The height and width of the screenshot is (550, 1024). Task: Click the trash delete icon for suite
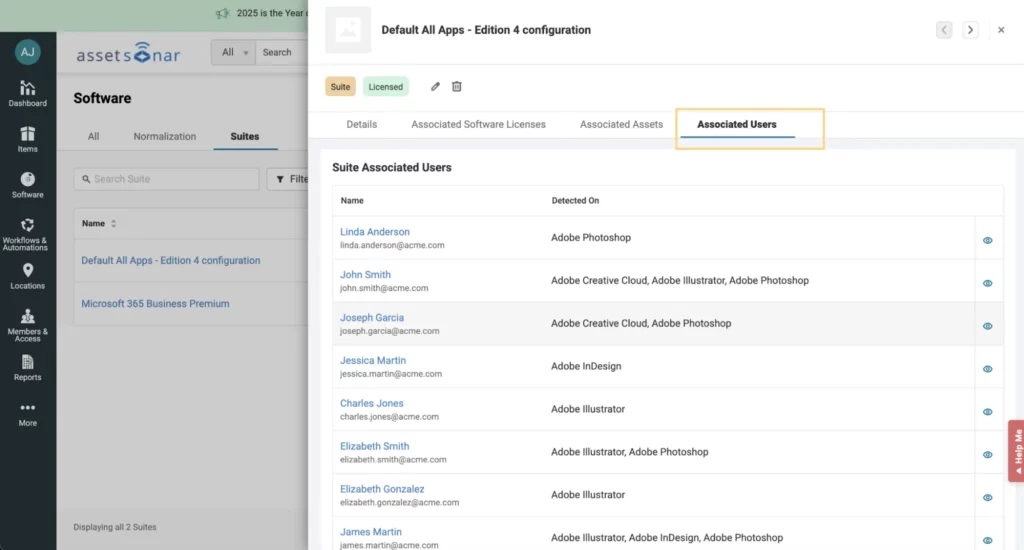pos(457,87)
